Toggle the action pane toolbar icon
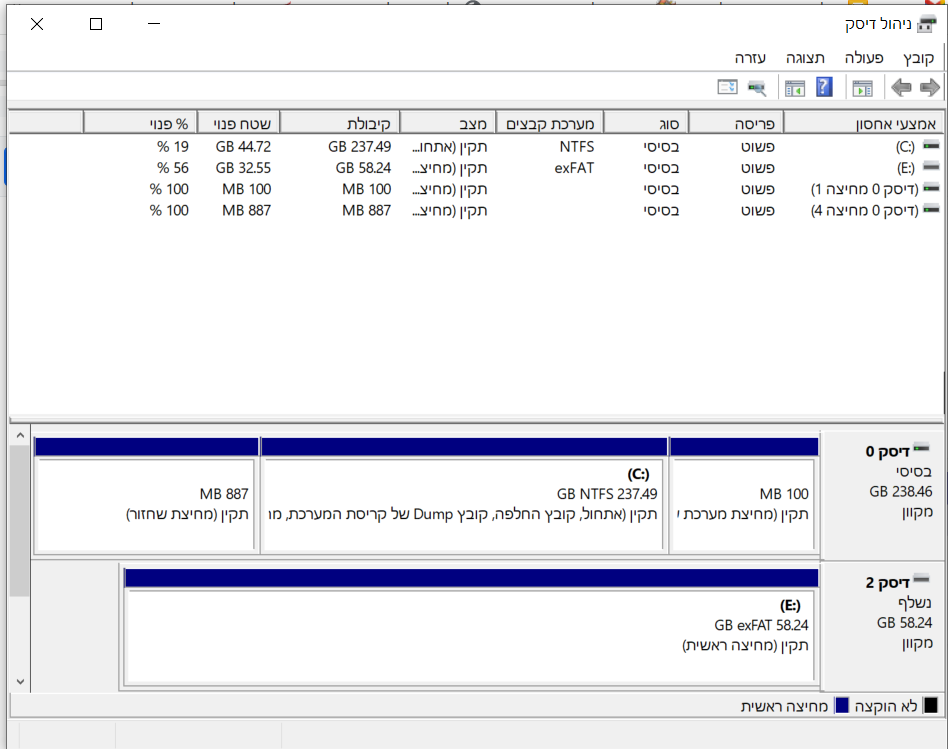This screenshot has height=749, width=948. [x=795, y=88]
